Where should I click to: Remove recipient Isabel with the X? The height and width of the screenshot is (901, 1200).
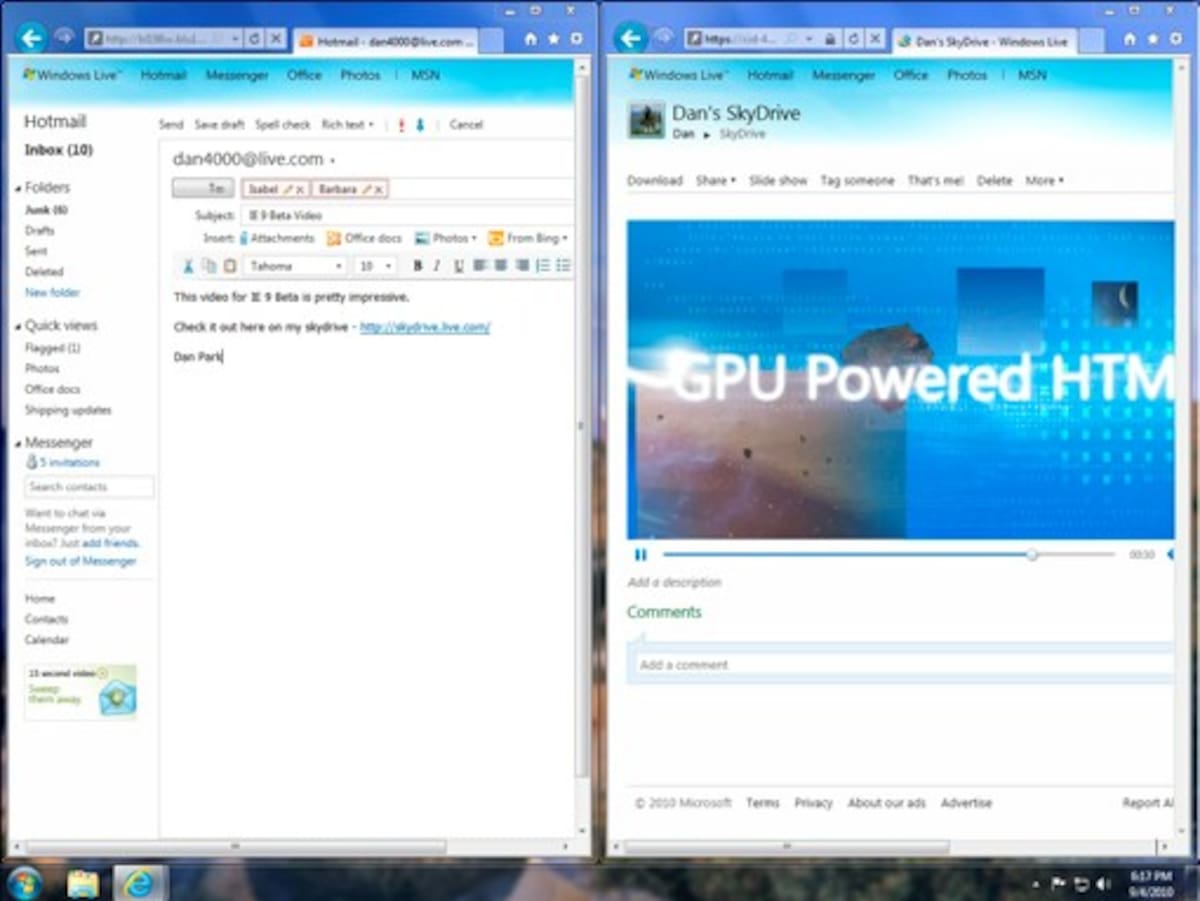300,189
